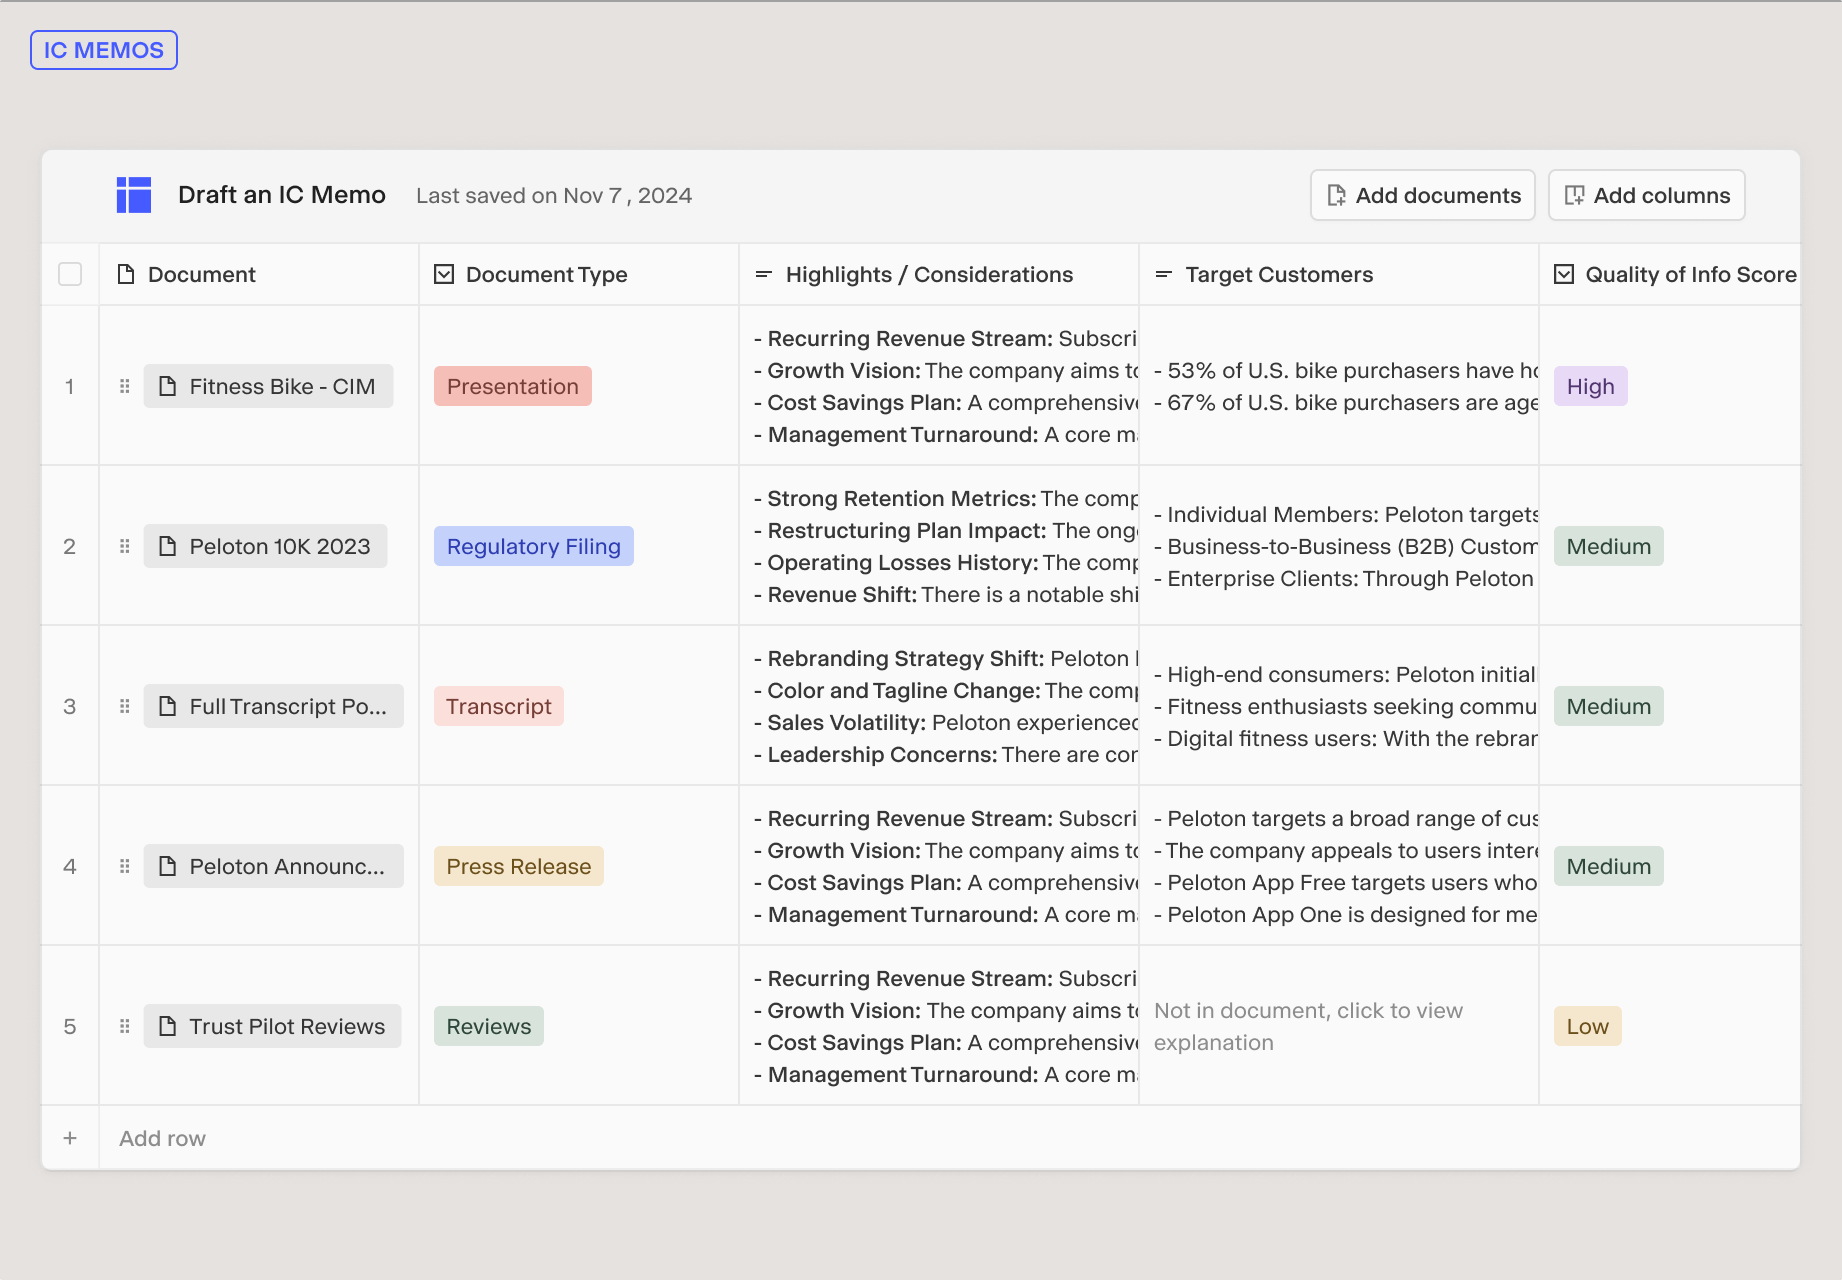Image resolution: width=1842 pixels, height=1280 pixels.
Task: Click file icon in Document column header
Action: pos(126,274)
